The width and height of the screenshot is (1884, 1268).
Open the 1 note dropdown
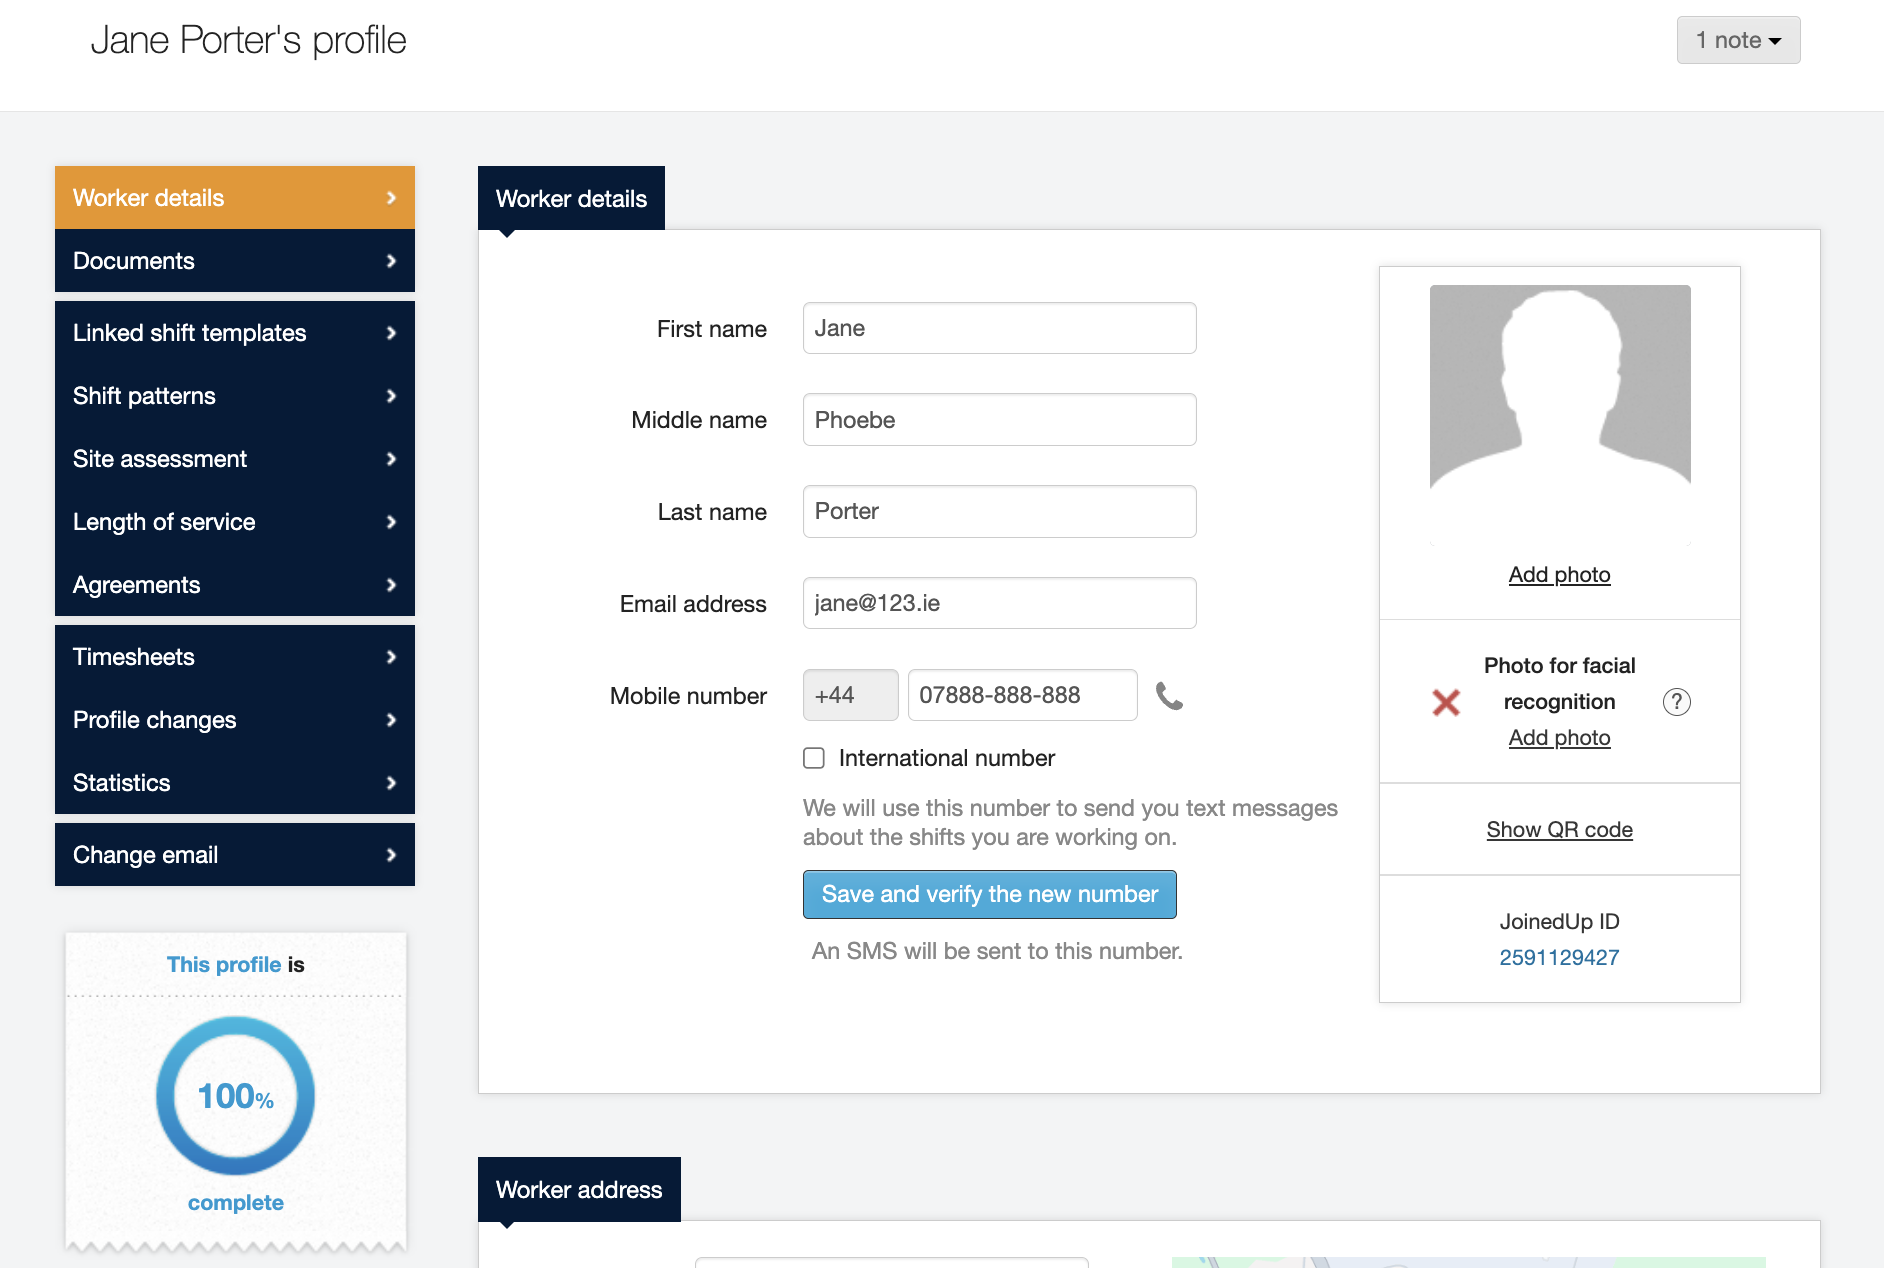tap(1738, 40)
